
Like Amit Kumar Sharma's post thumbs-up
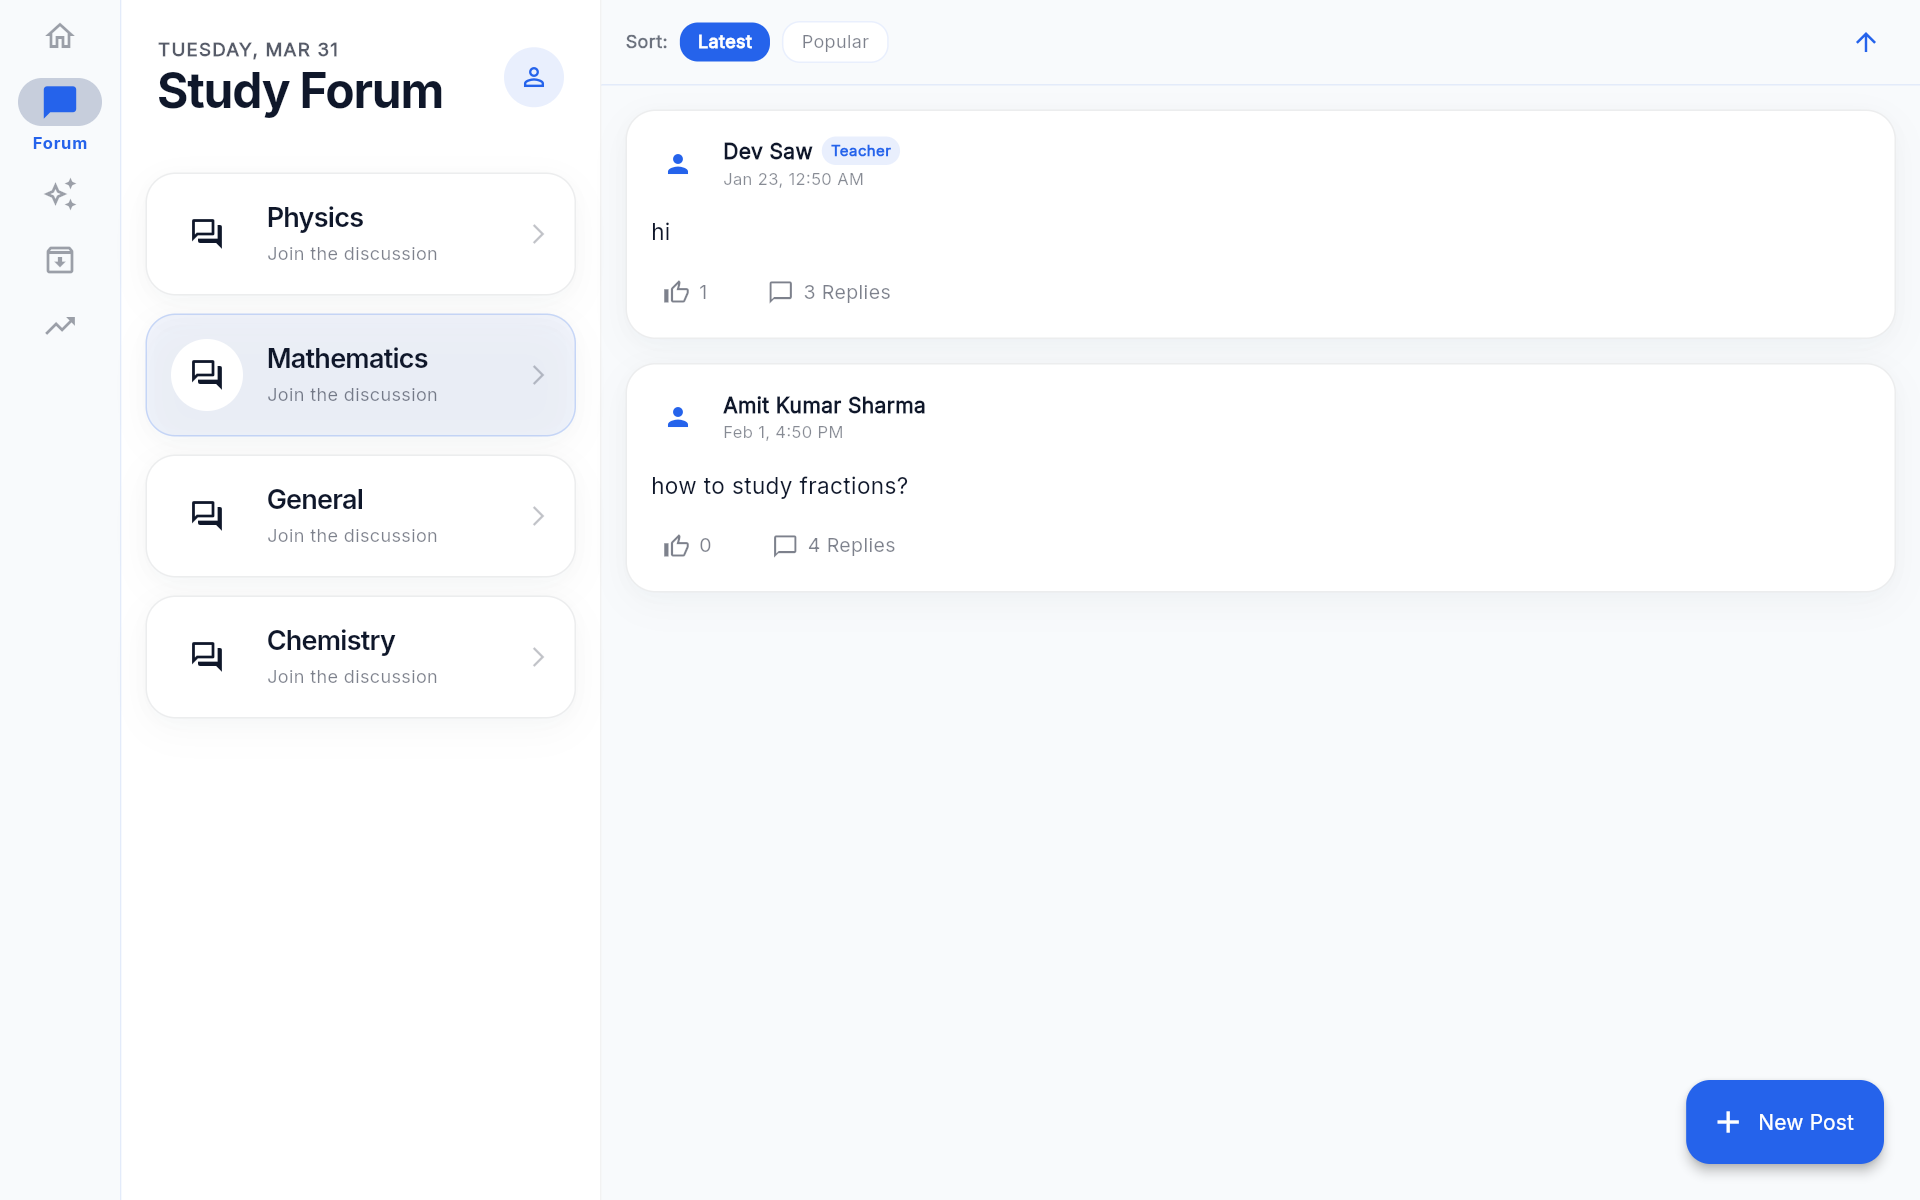(x=676, y=545)
